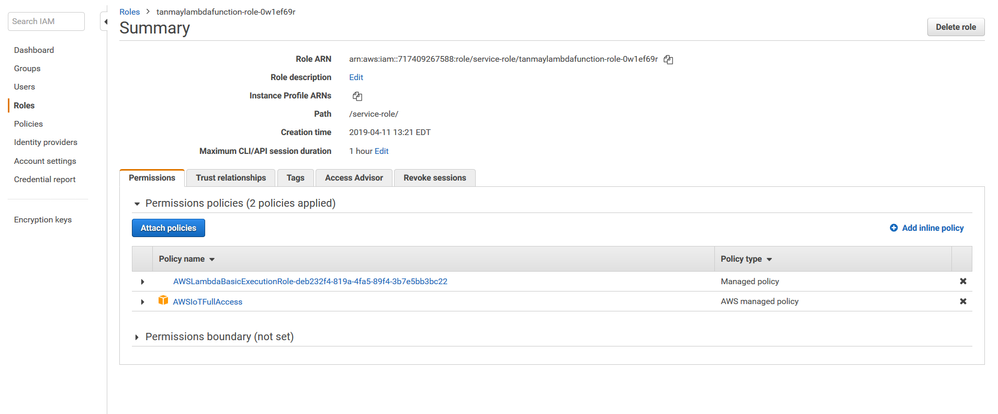
Task: Open Credential report in sidebar
Action: click(45, 180)
